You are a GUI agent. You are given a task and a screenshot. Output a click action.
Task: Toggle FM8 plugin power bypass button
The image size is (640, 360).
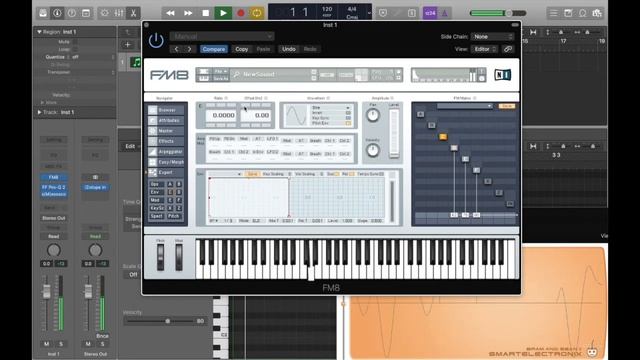[x=156, y=40]
